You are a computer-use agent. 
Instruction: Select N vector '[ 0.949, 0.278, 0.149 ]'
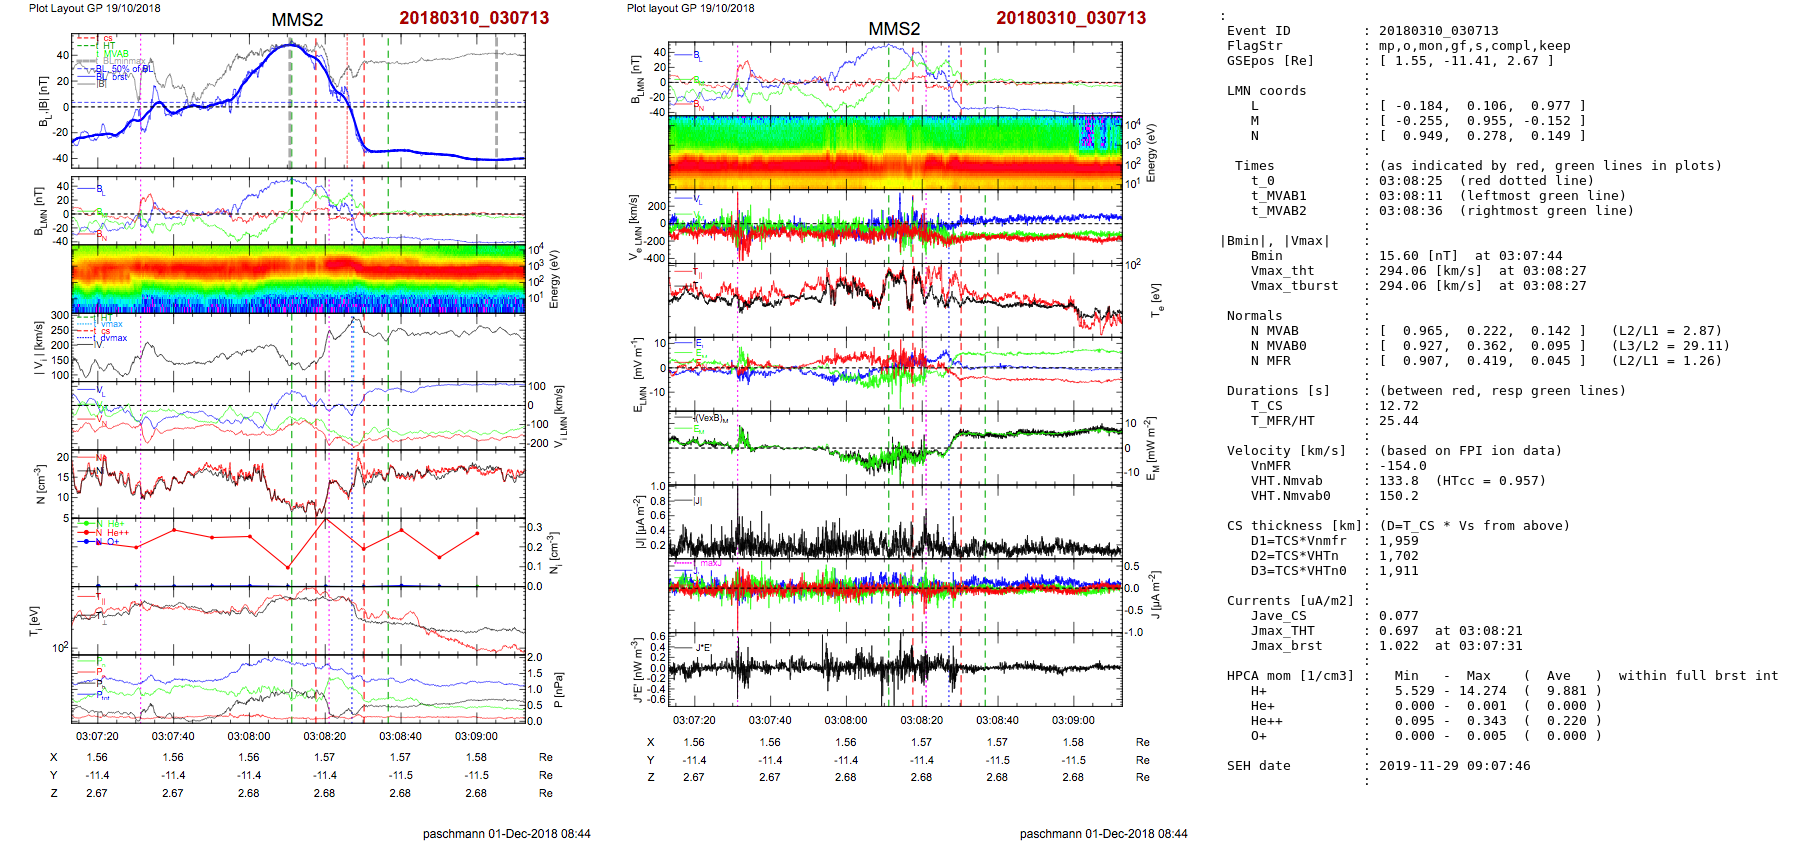pyautogui.click(x=1483, y=136)
